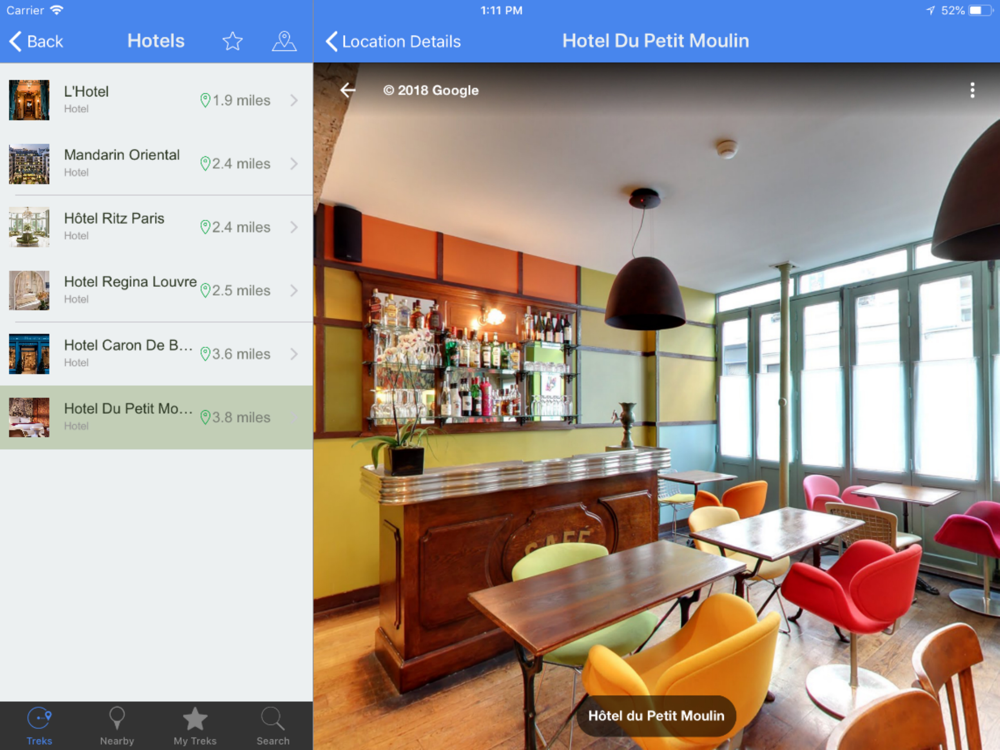The image size is (1000, 750).
Task: Expand L'Hotel row chevron
Action: 294,100
